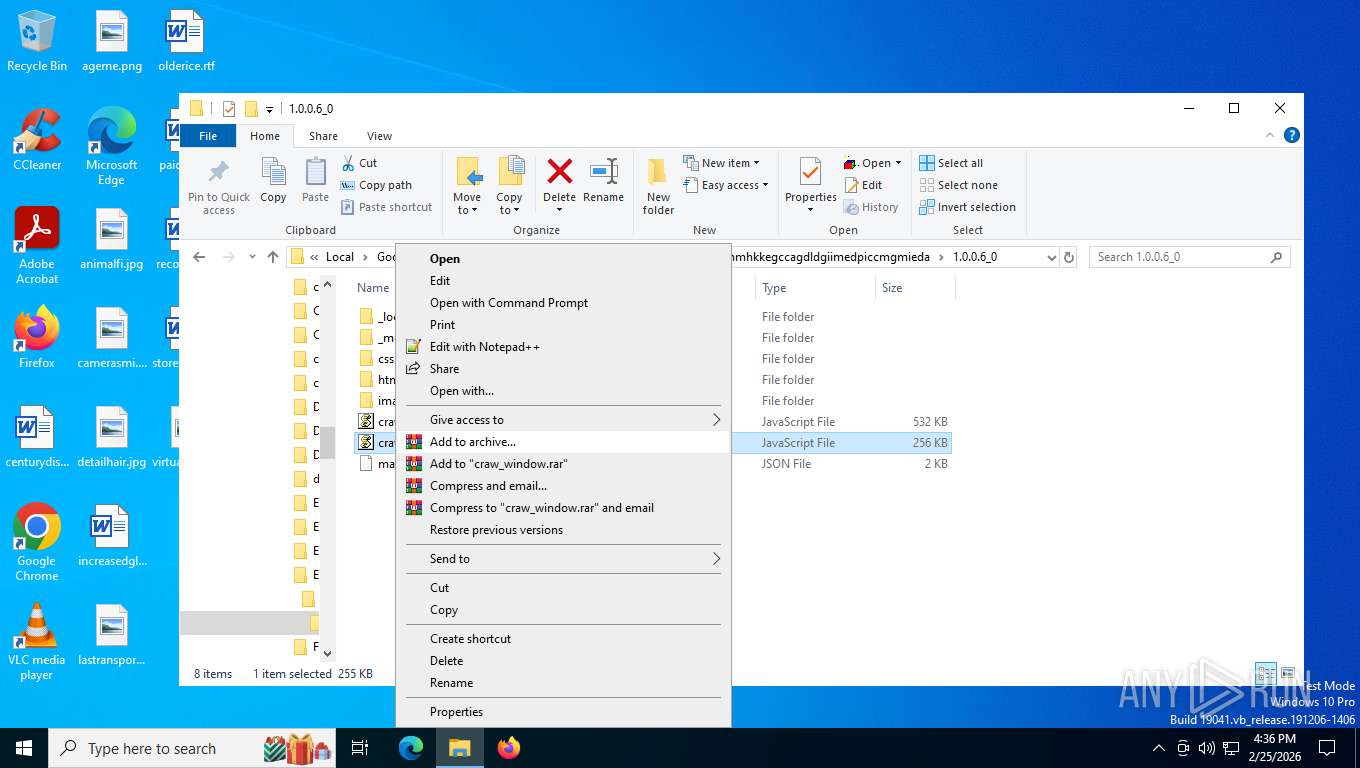This screenshot has height=768, width=1360.
Task: Choose Open with... in context menu
Action: click(x=564, y=391)
